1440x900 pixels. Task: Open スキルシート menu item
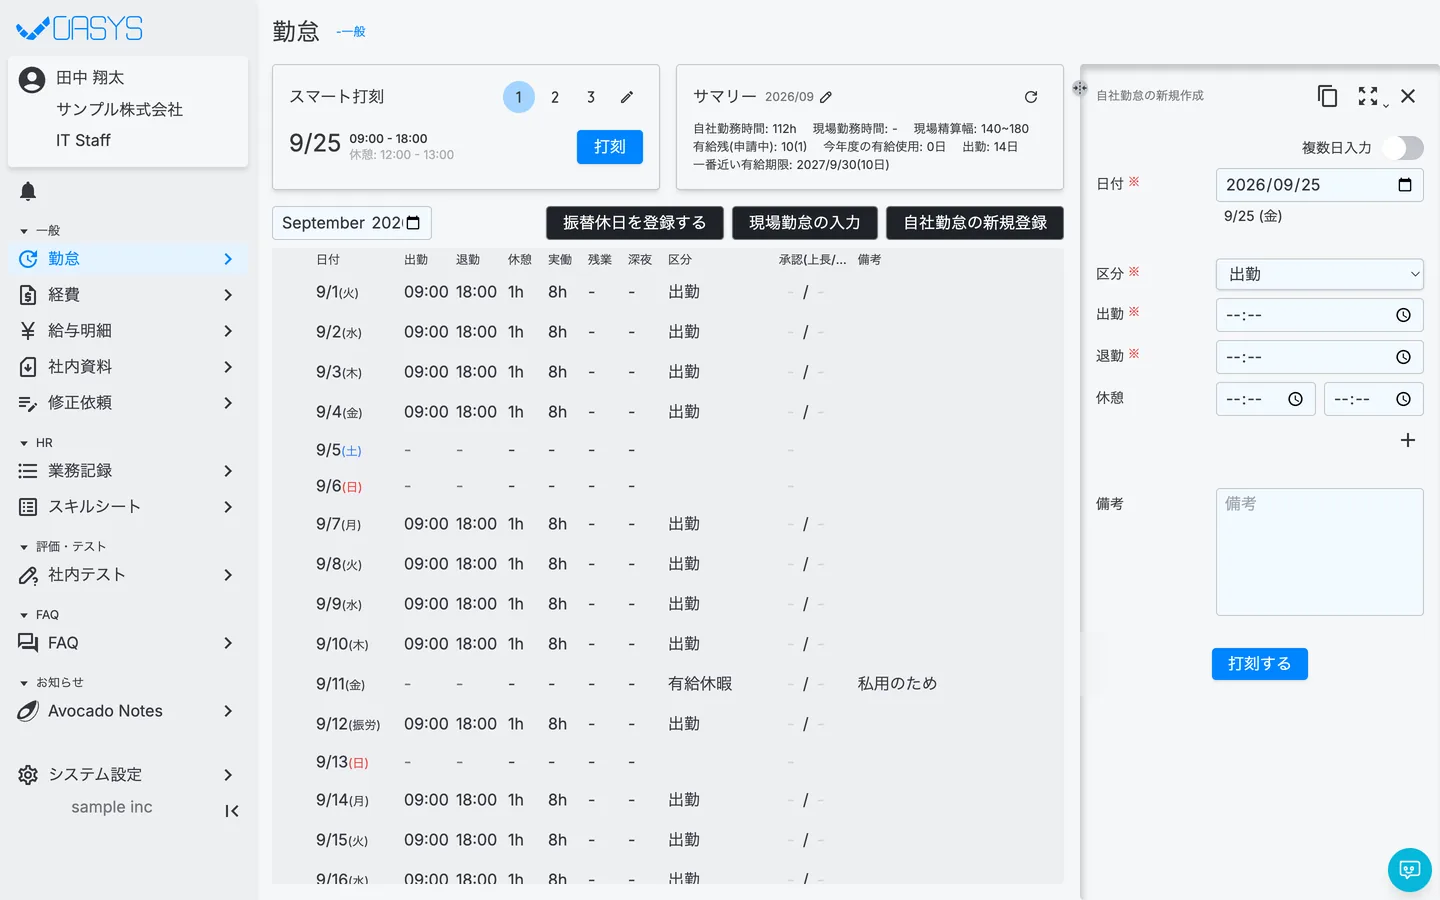[x=128, y=507]
